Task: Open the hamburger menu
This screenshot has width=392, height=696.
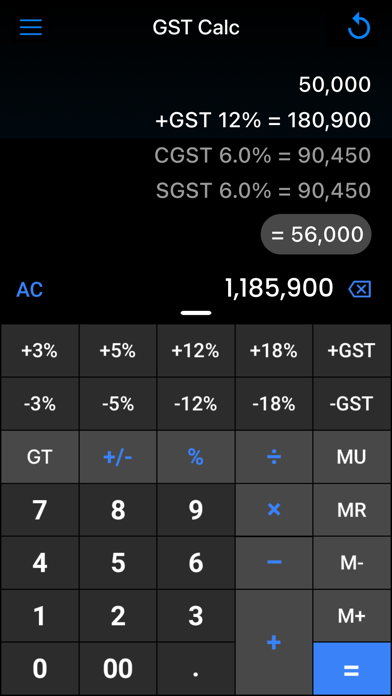Action: pyautogui.click(x=31, y=28)
